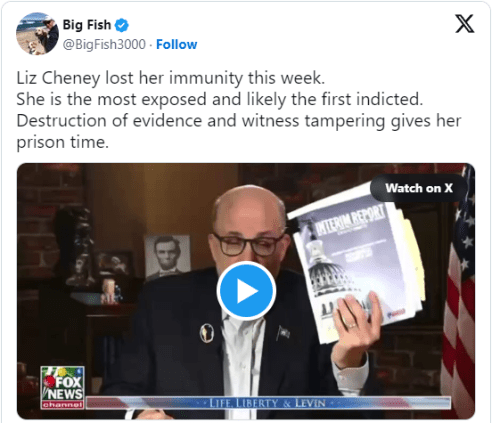This screenshot has height=423, width=500.
Task: Click the Interim Report document in video
Action: 357,263
